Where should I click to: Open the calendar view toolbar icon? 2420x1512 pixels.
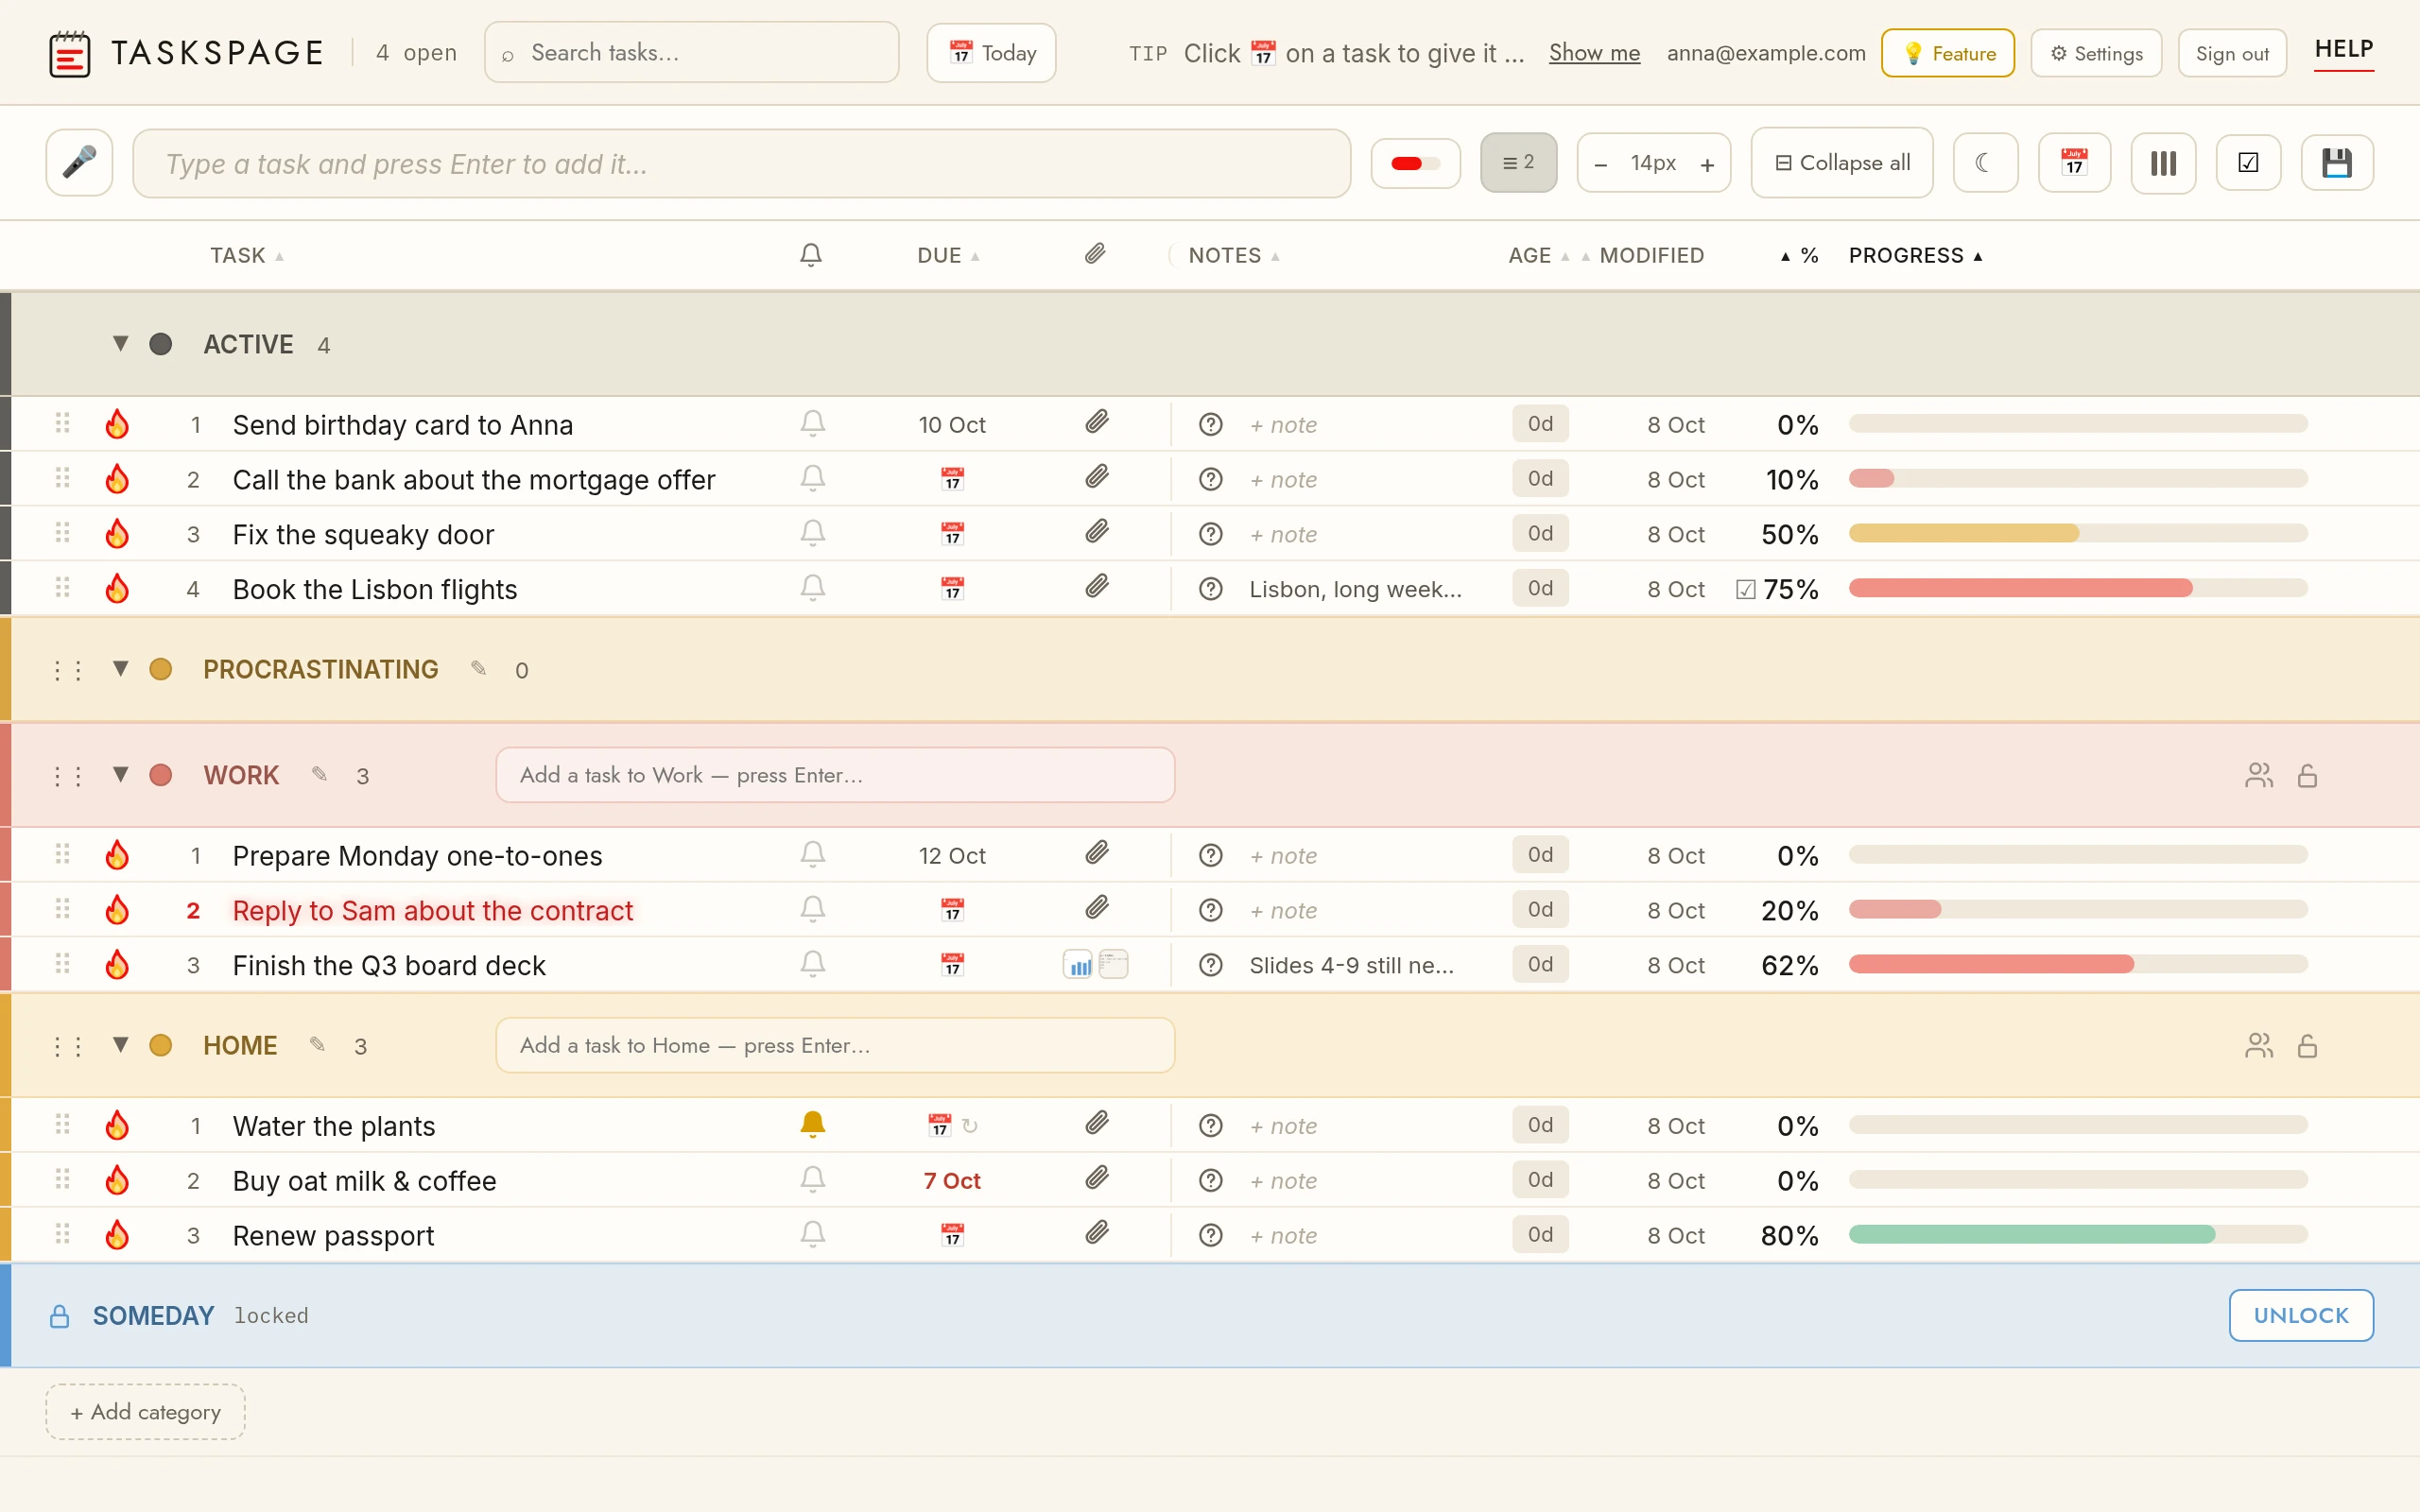[2074, 163]
